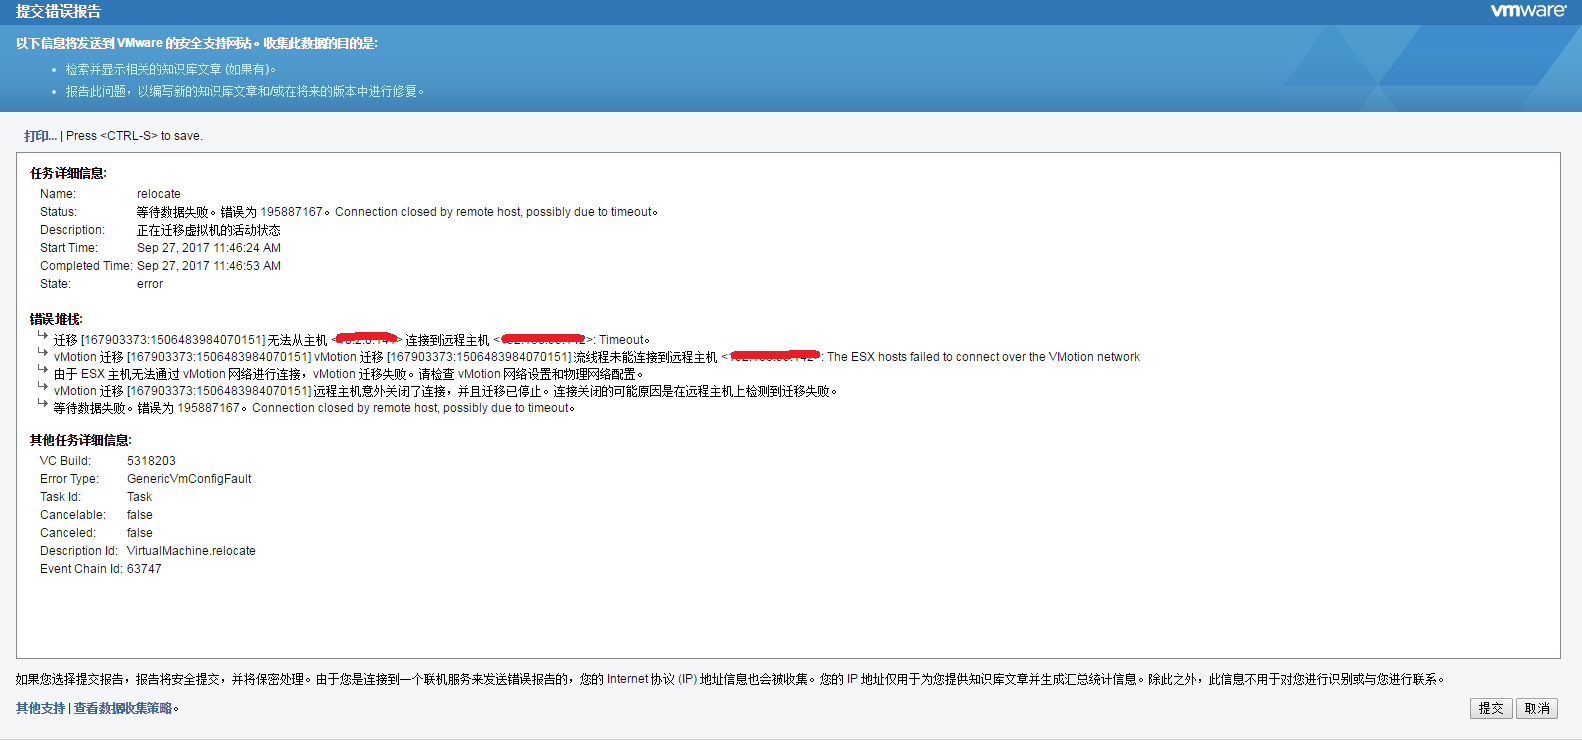Click the GenericVmConfigFault error type
Screen dimensions: 1582x741
click(x=189, y=479)
